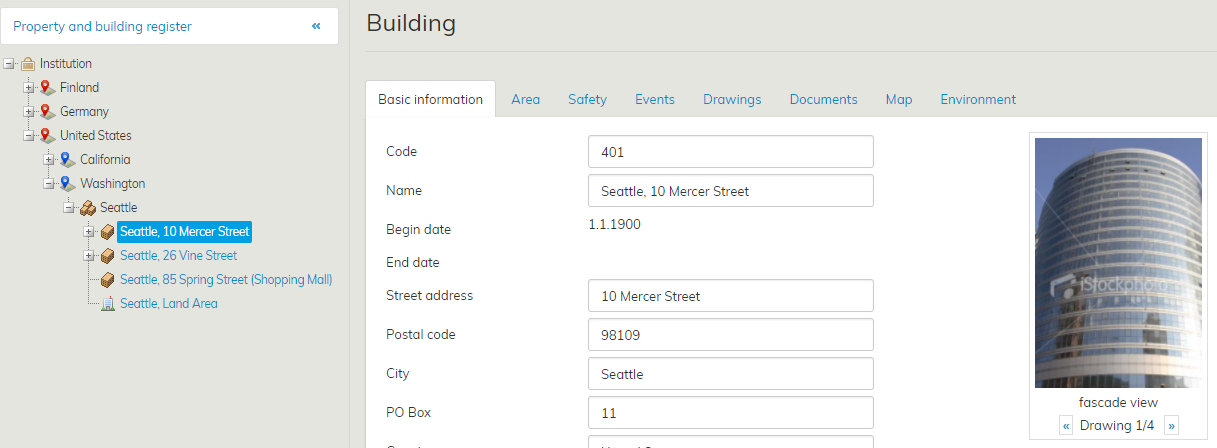Click the fascade view building thumbnail
This screenshot has width=1217, height=448.
coord(1118,262)
